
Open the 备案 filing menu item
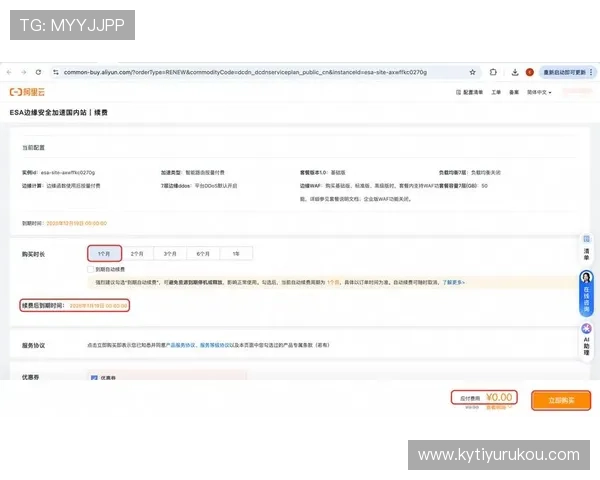point(513,92)
